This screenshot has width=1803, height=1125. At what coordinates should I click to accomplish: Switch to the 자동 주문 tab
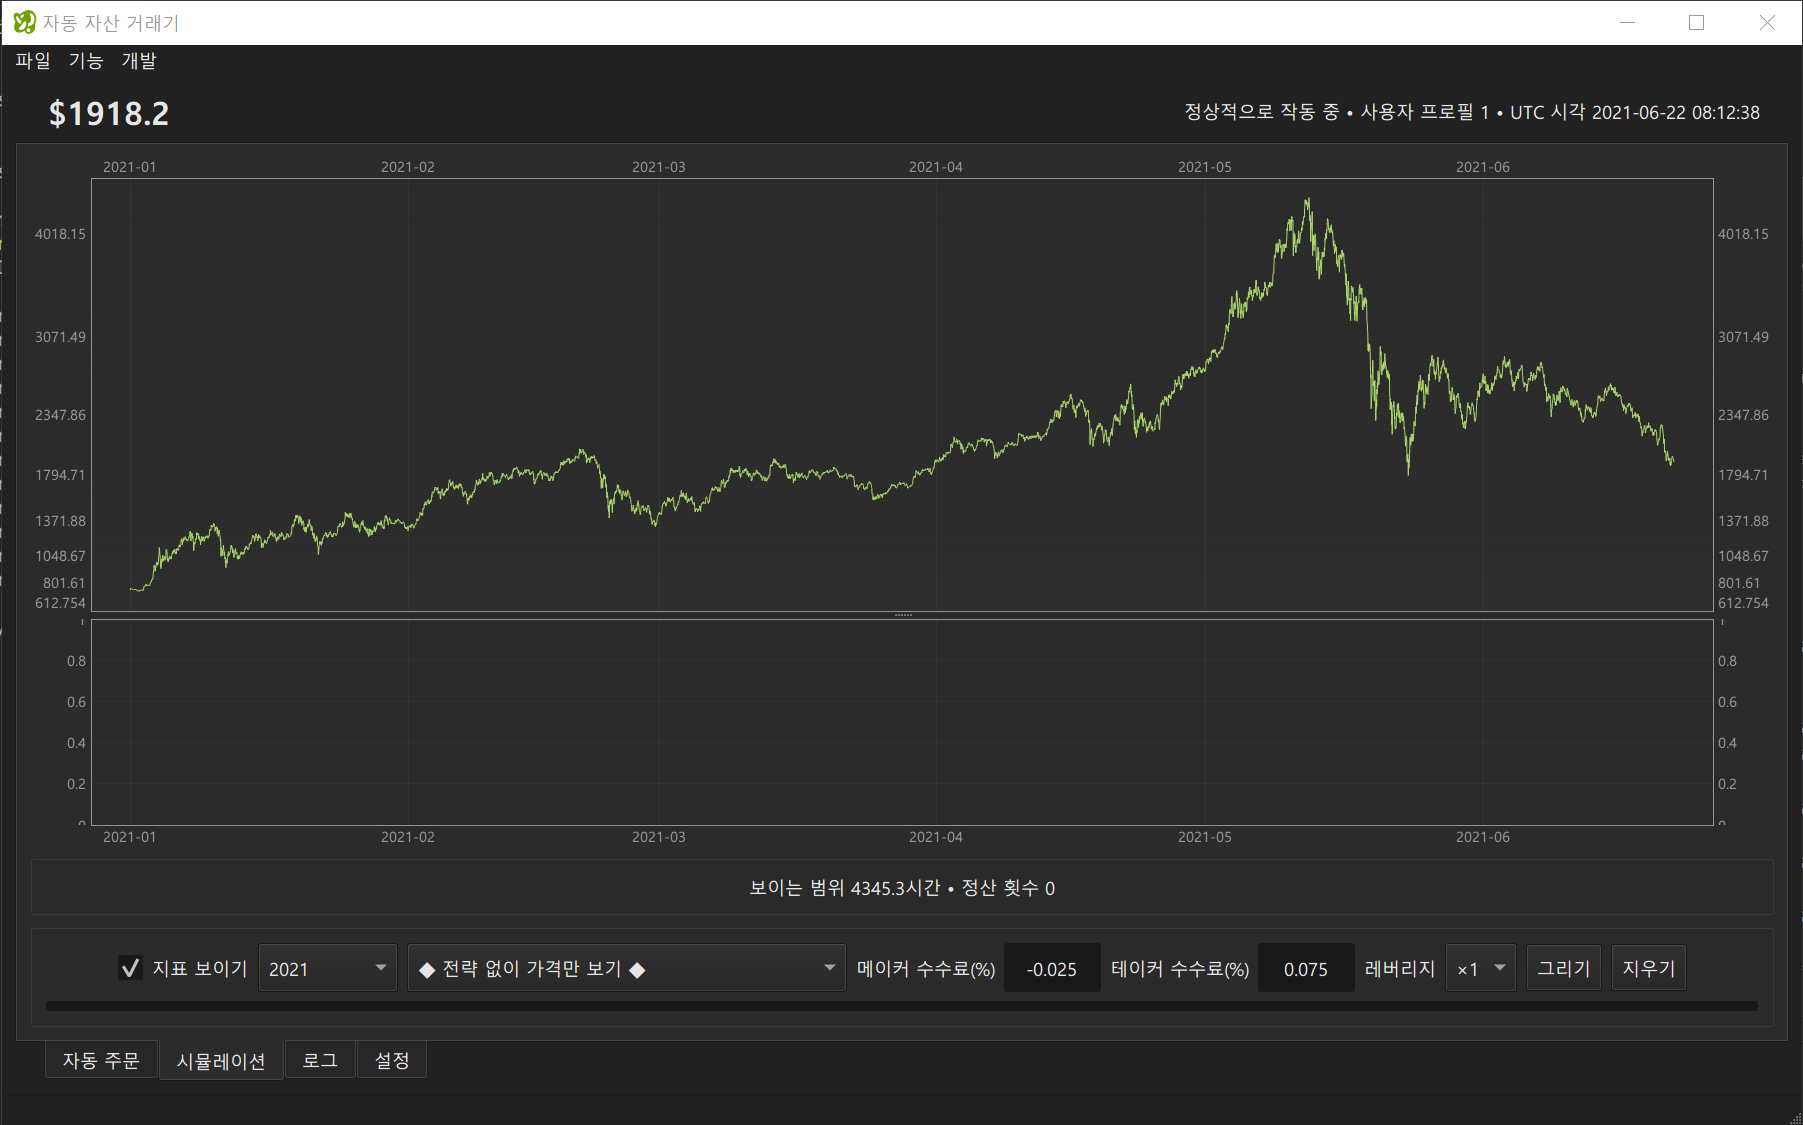[x=101, y=1060]
